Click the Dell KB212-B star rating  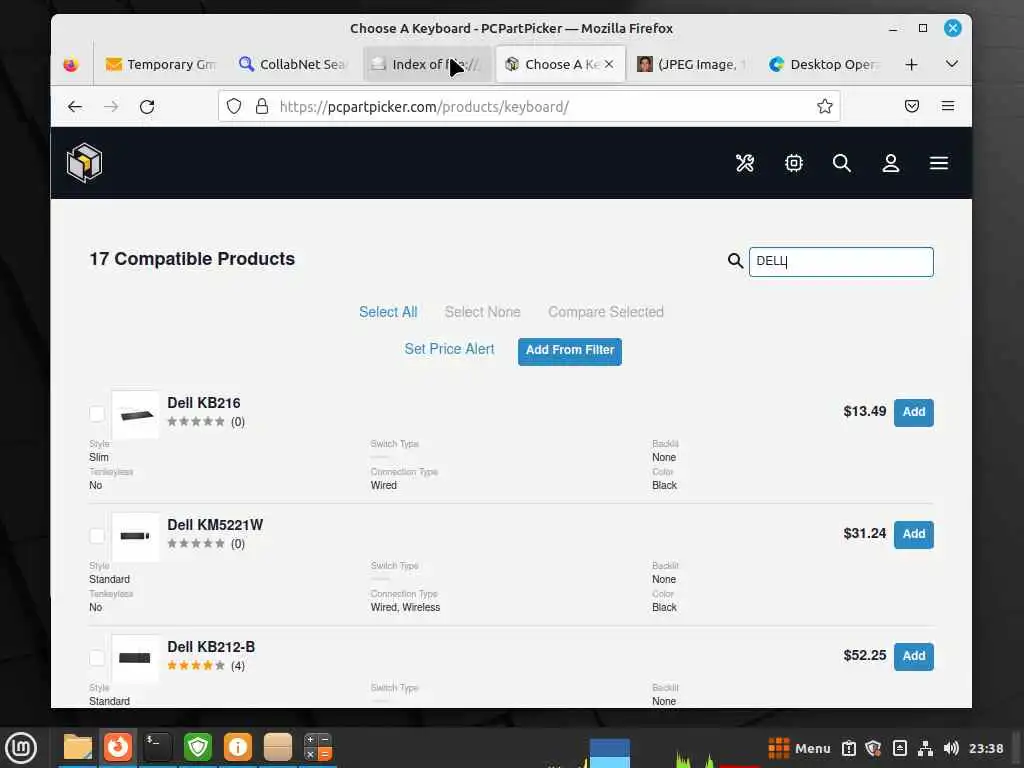(x=196, y=665)
